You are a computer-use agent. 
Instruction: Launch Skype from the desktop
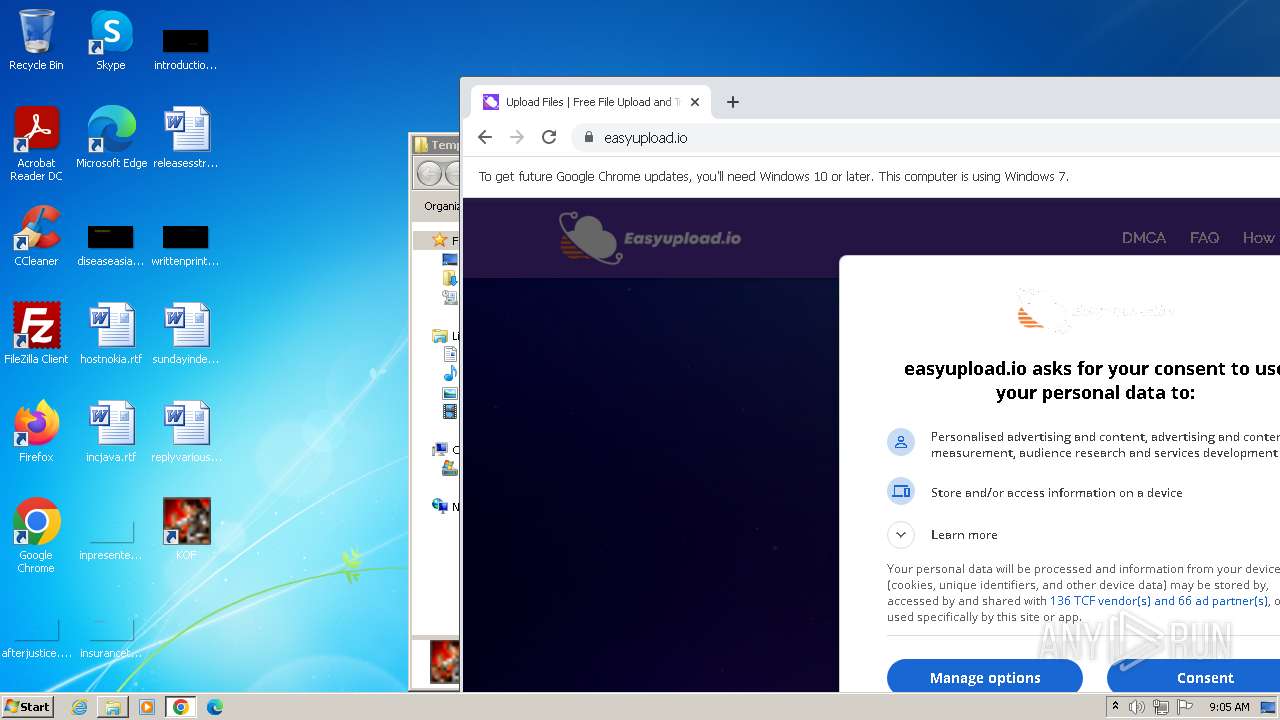tap(111, 40)
